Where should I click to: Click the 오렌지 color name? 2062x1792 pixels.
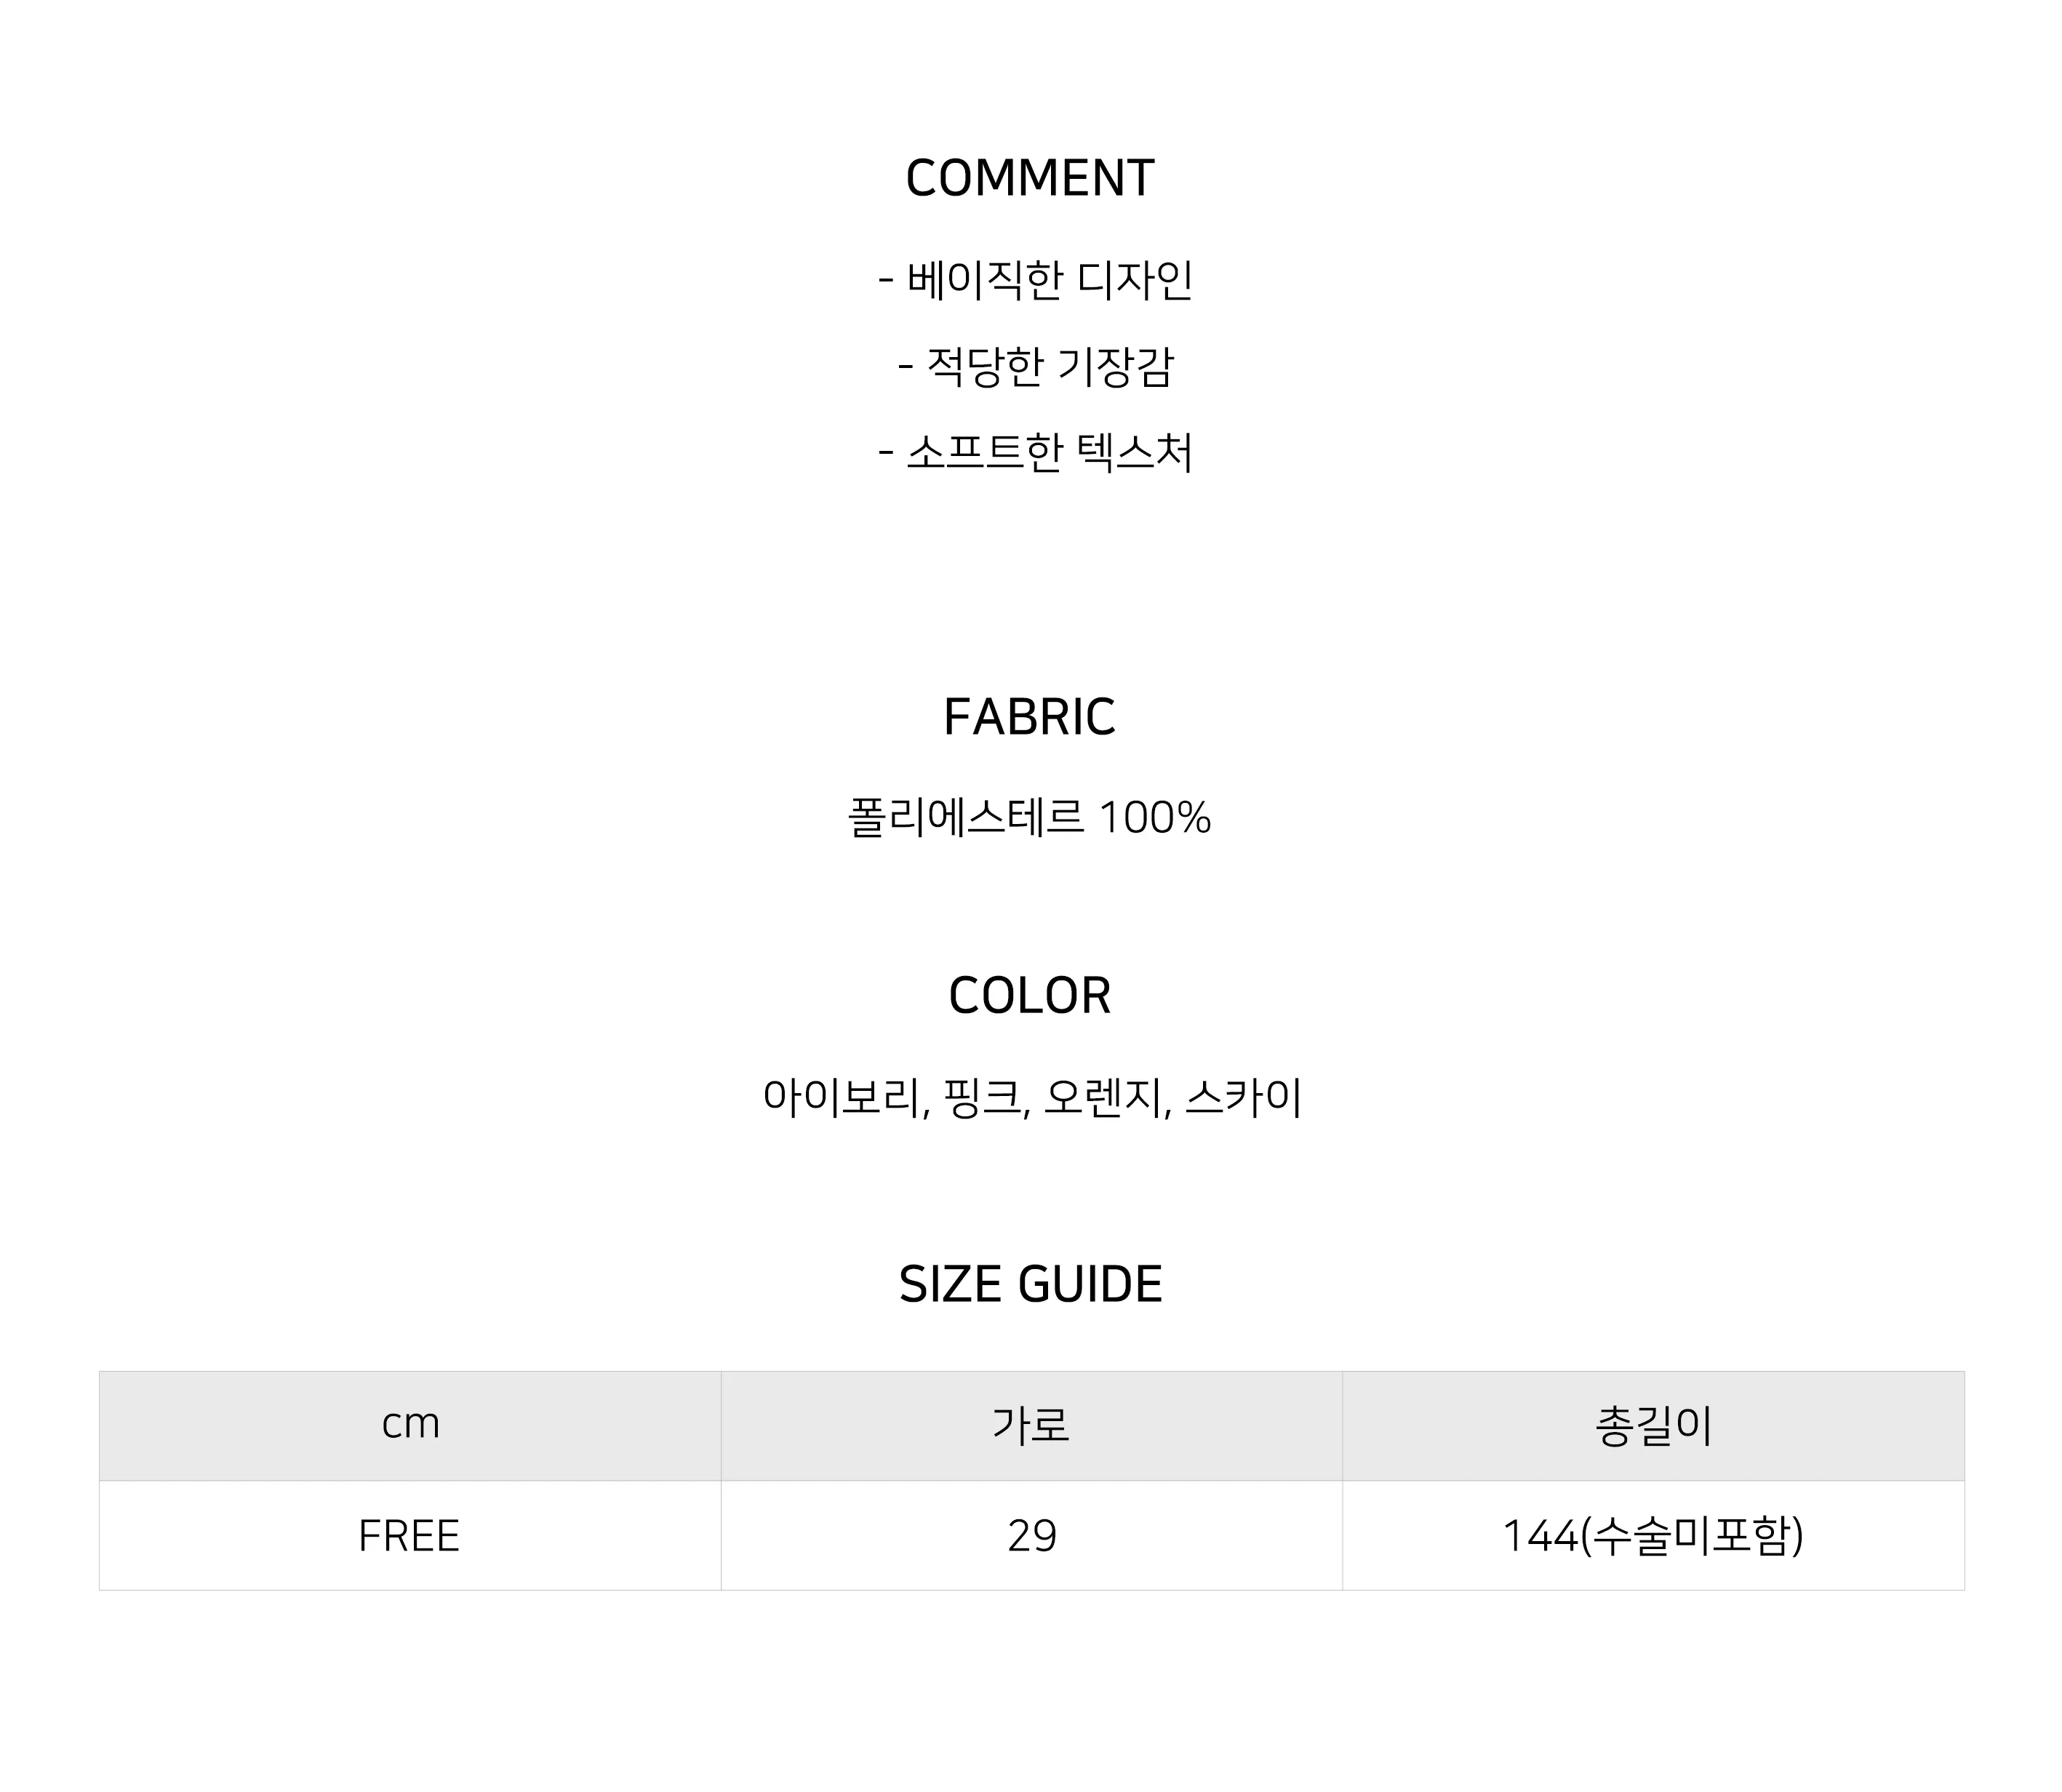point(1102,1097)
